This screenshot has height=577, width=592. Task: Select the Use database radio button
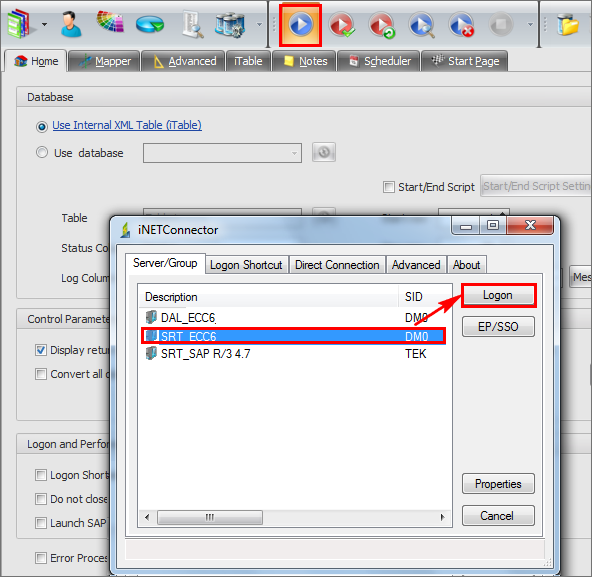[42, 152]
